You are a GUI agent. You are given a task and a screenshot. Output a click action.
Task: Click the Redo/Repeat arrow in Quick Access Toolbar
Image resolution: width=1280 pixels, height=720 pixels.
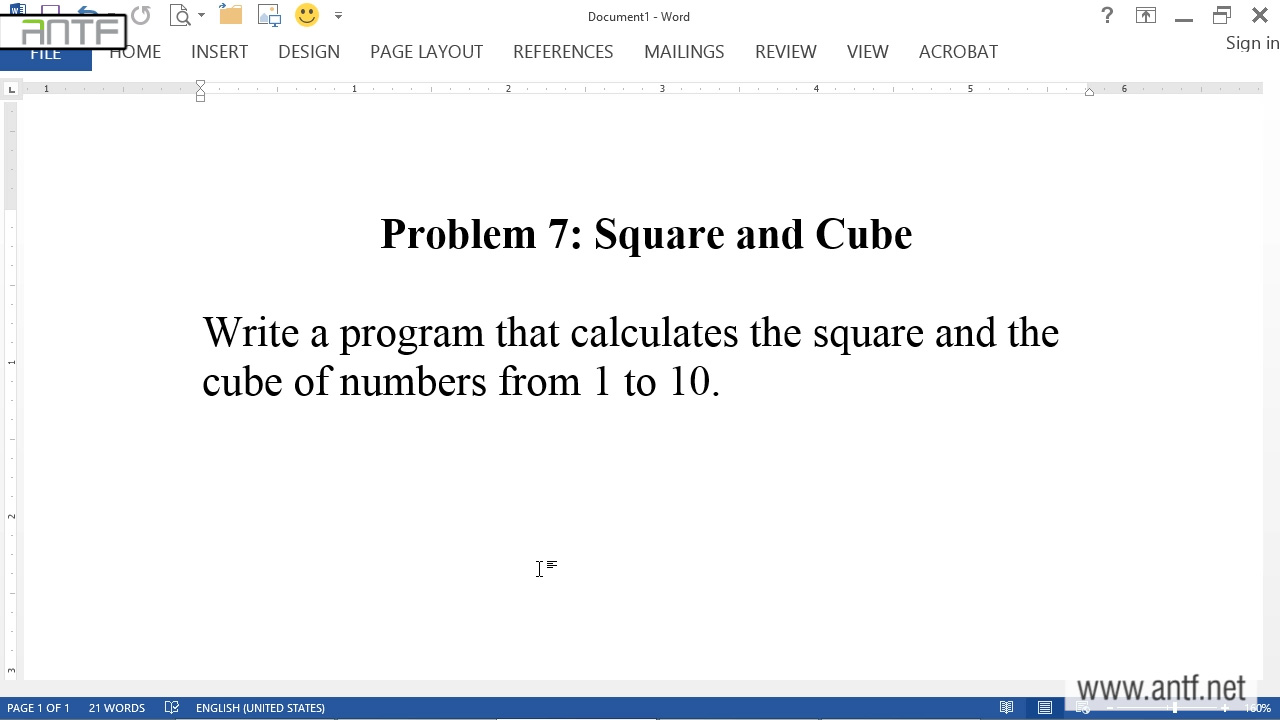140,15
